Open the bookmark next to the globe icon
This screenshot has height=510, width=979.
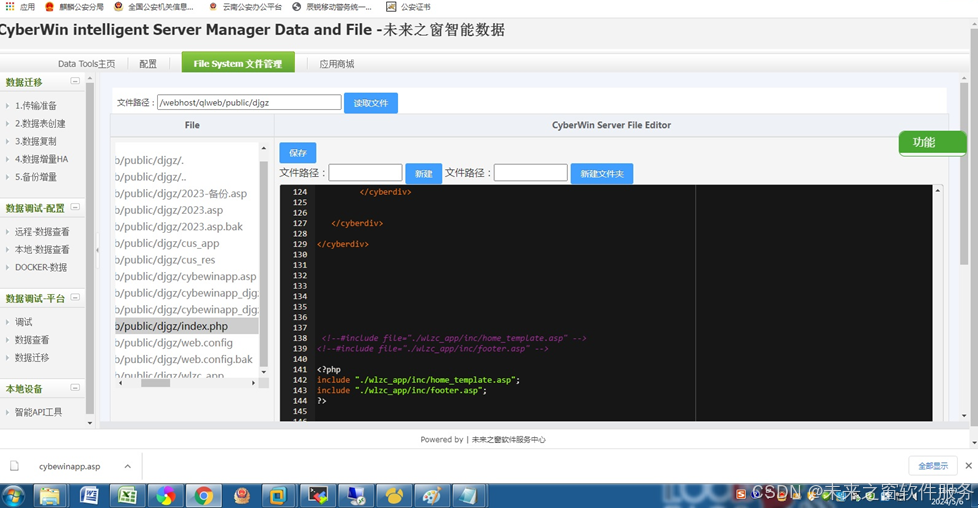[332, 7]
